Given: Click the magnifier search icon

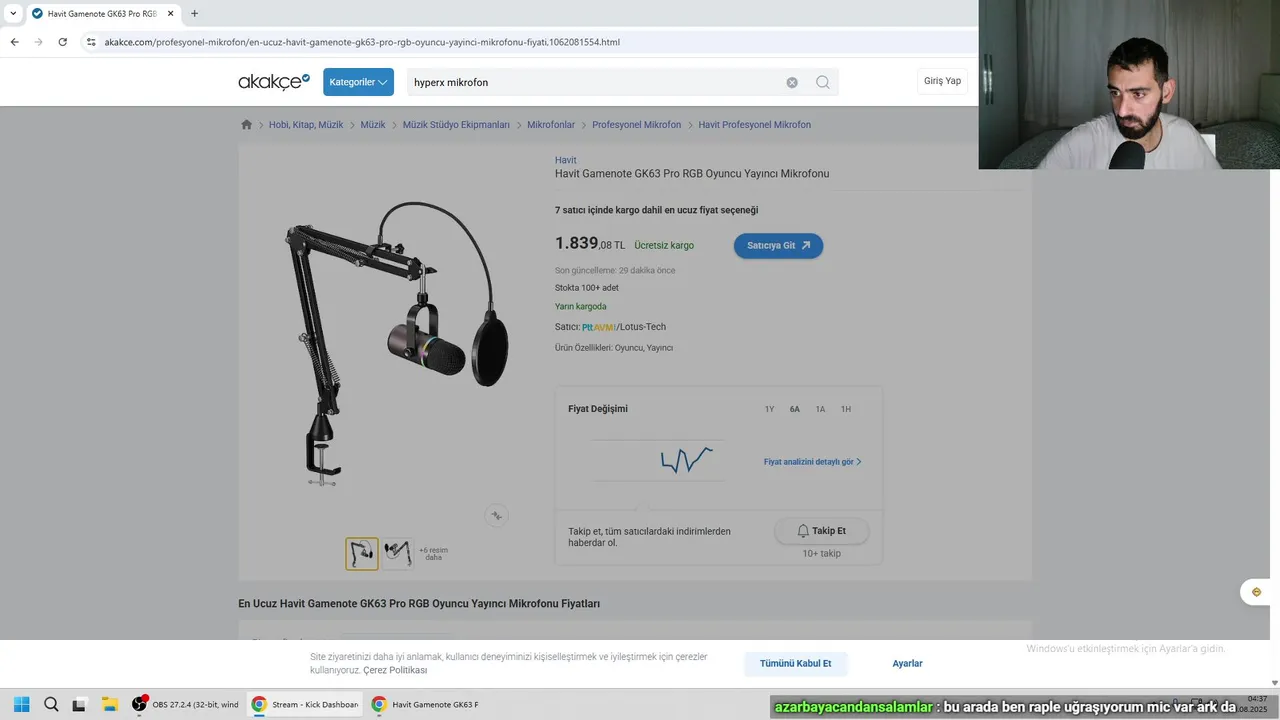Looking at the screenshot, I should coord(823,82).
